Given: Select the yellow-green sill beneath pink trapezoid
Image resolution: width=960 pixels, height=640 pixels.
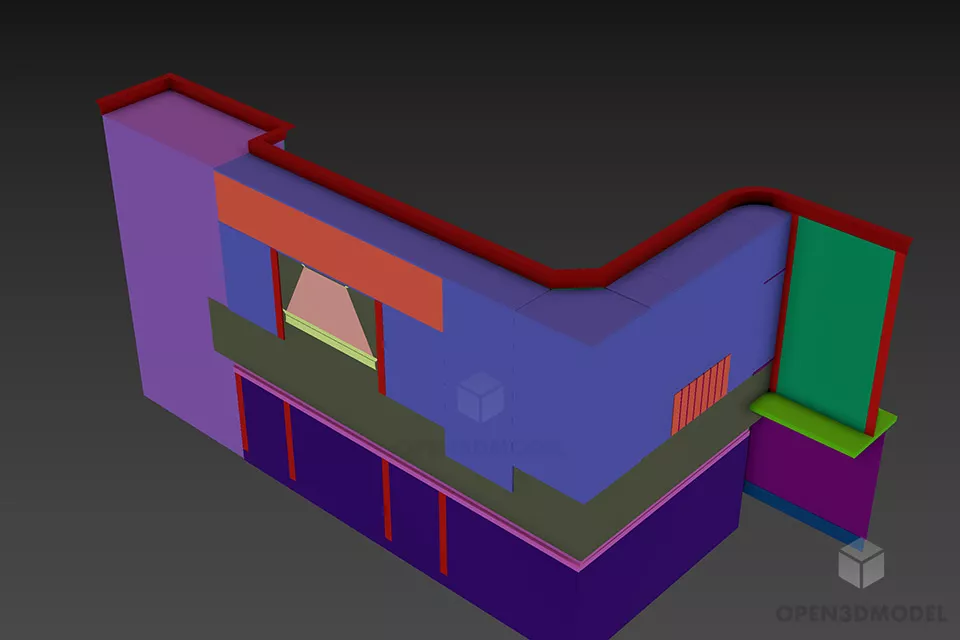Looking at the screenshot, I should click(x=330, y=333).
